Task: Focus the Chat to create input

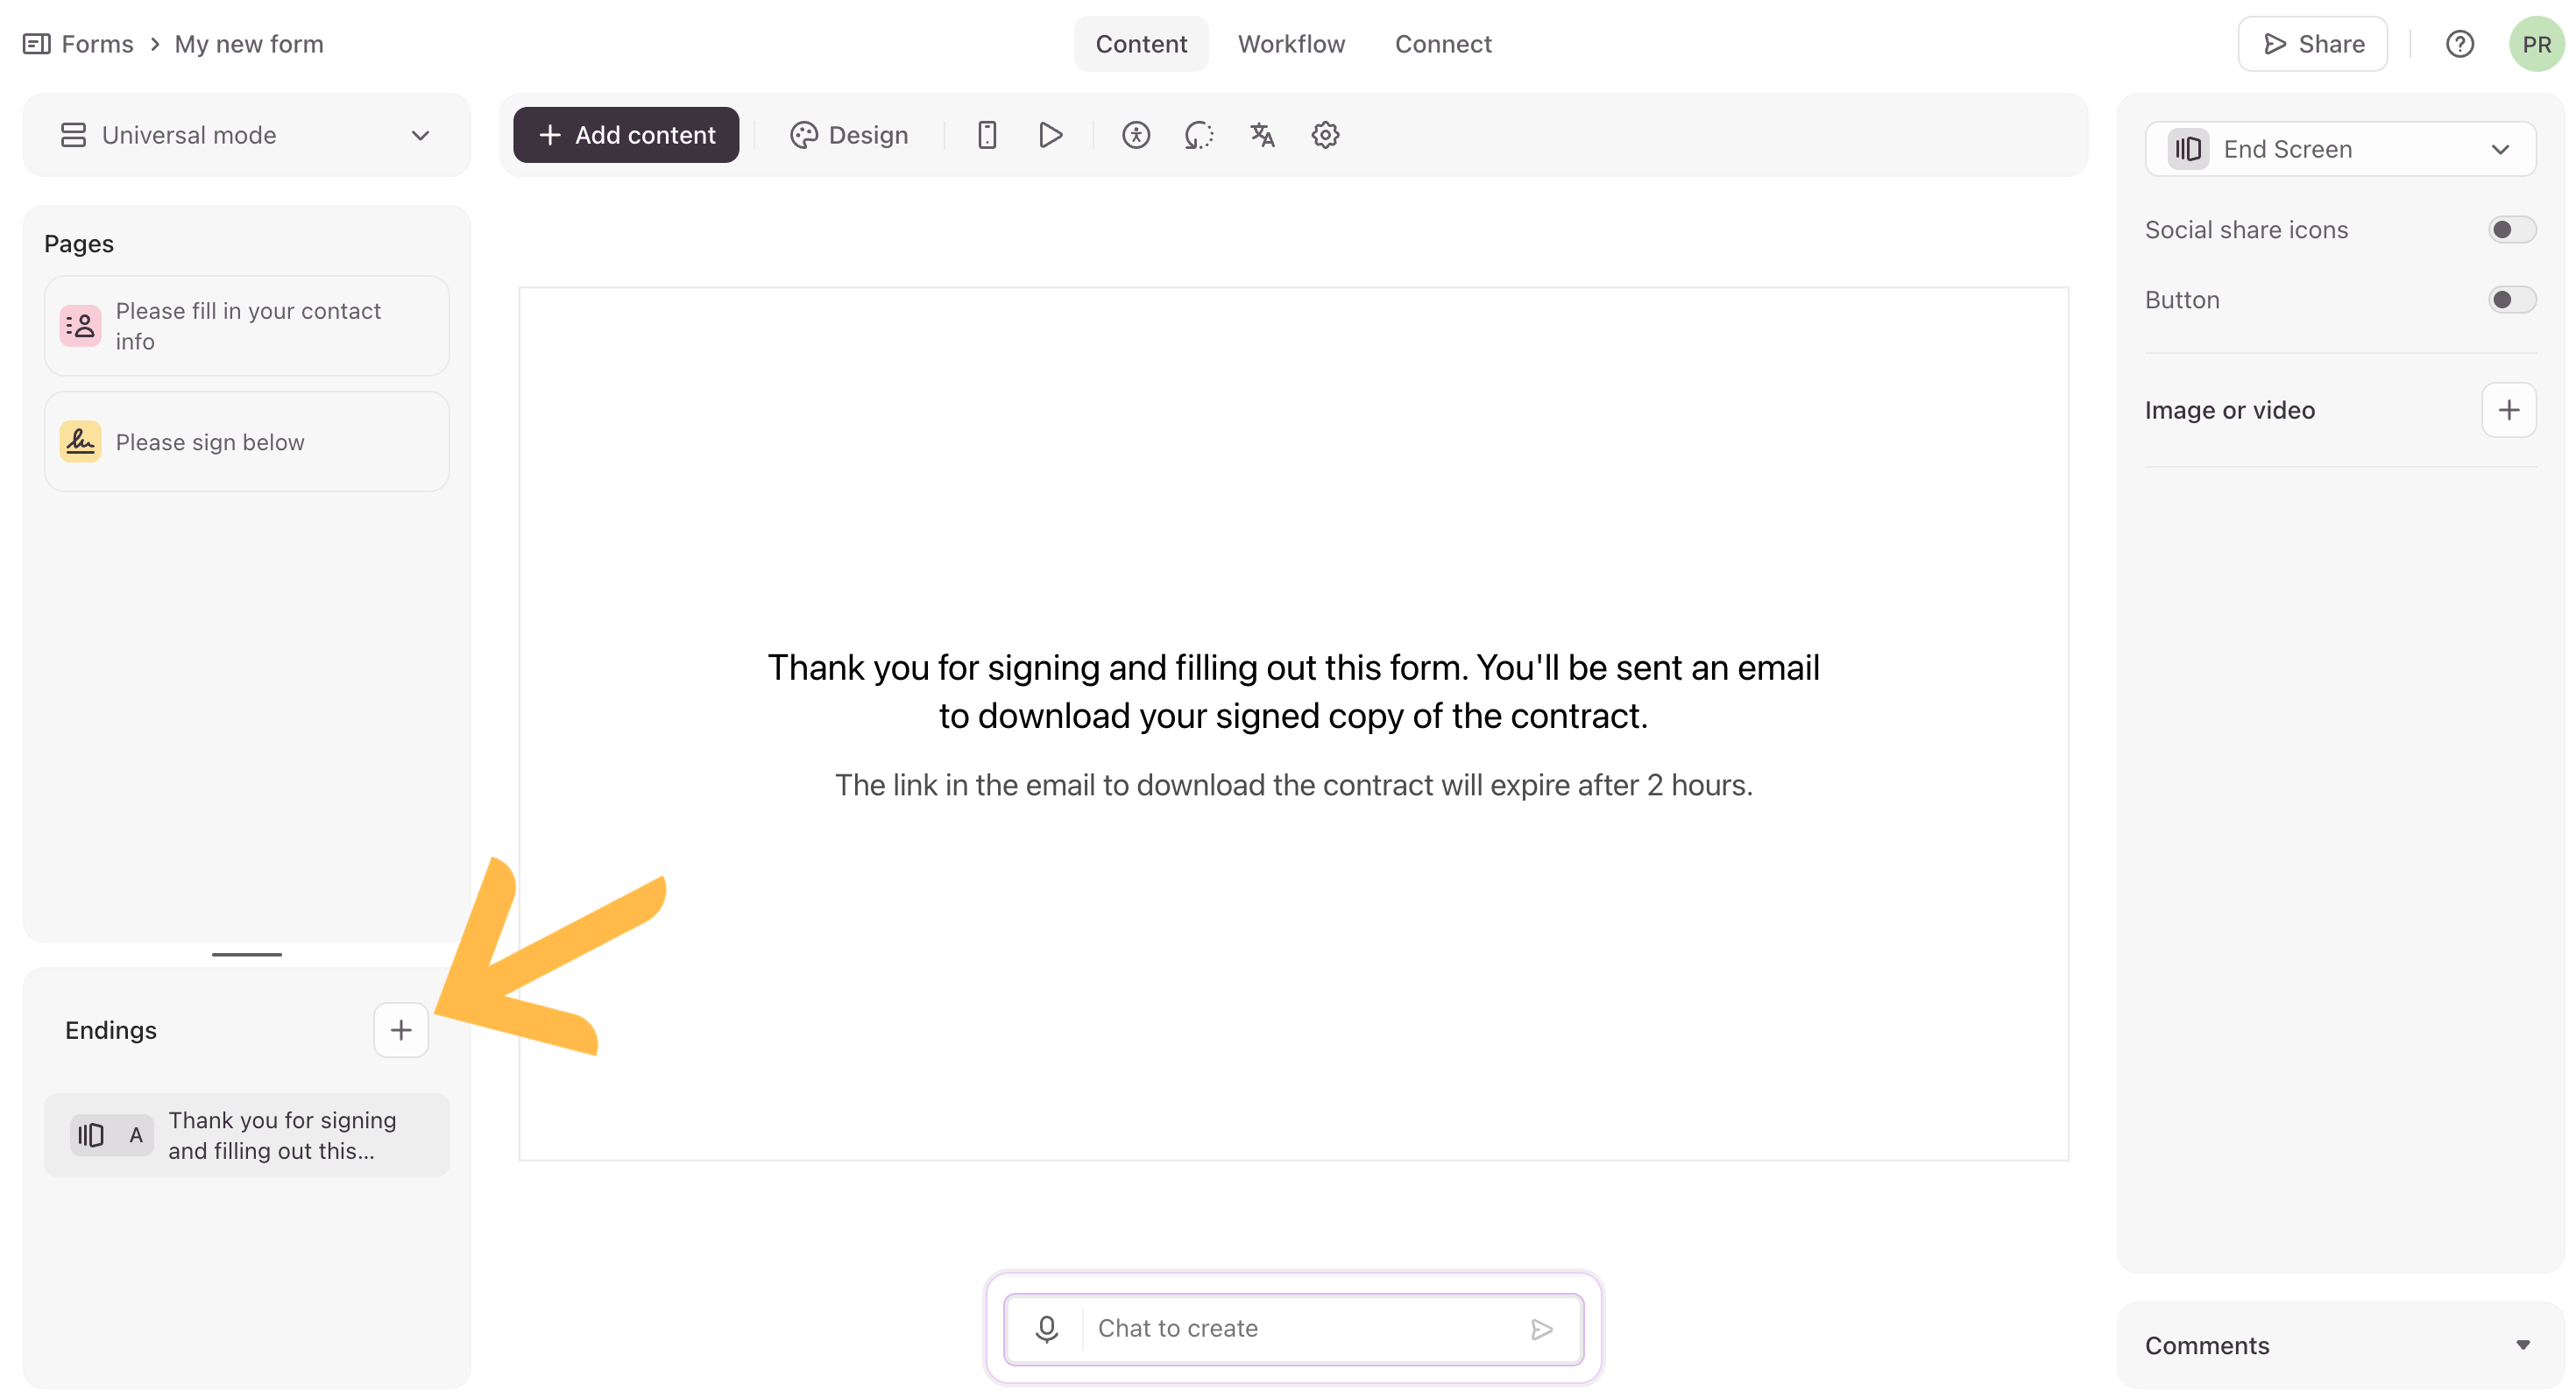Action: pos(1300,1328)
